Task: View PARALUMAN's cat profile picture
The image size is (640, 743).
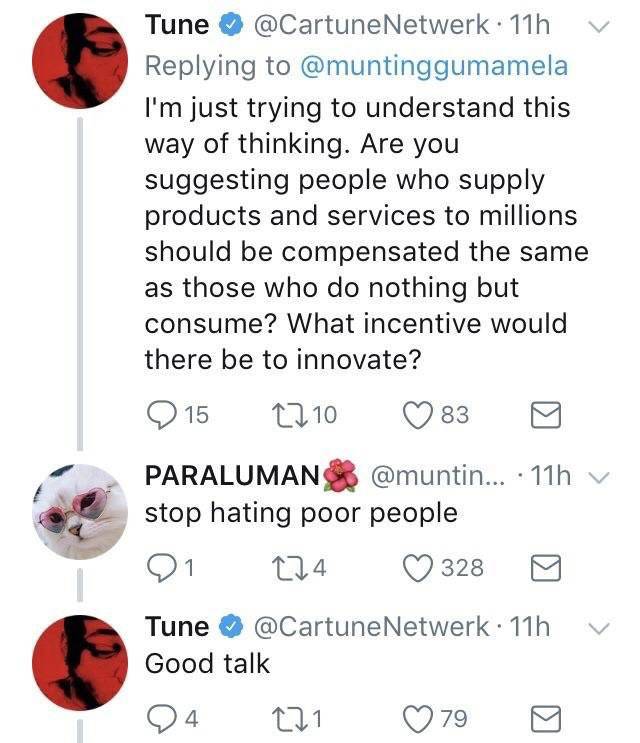Action: pos(80,511)
